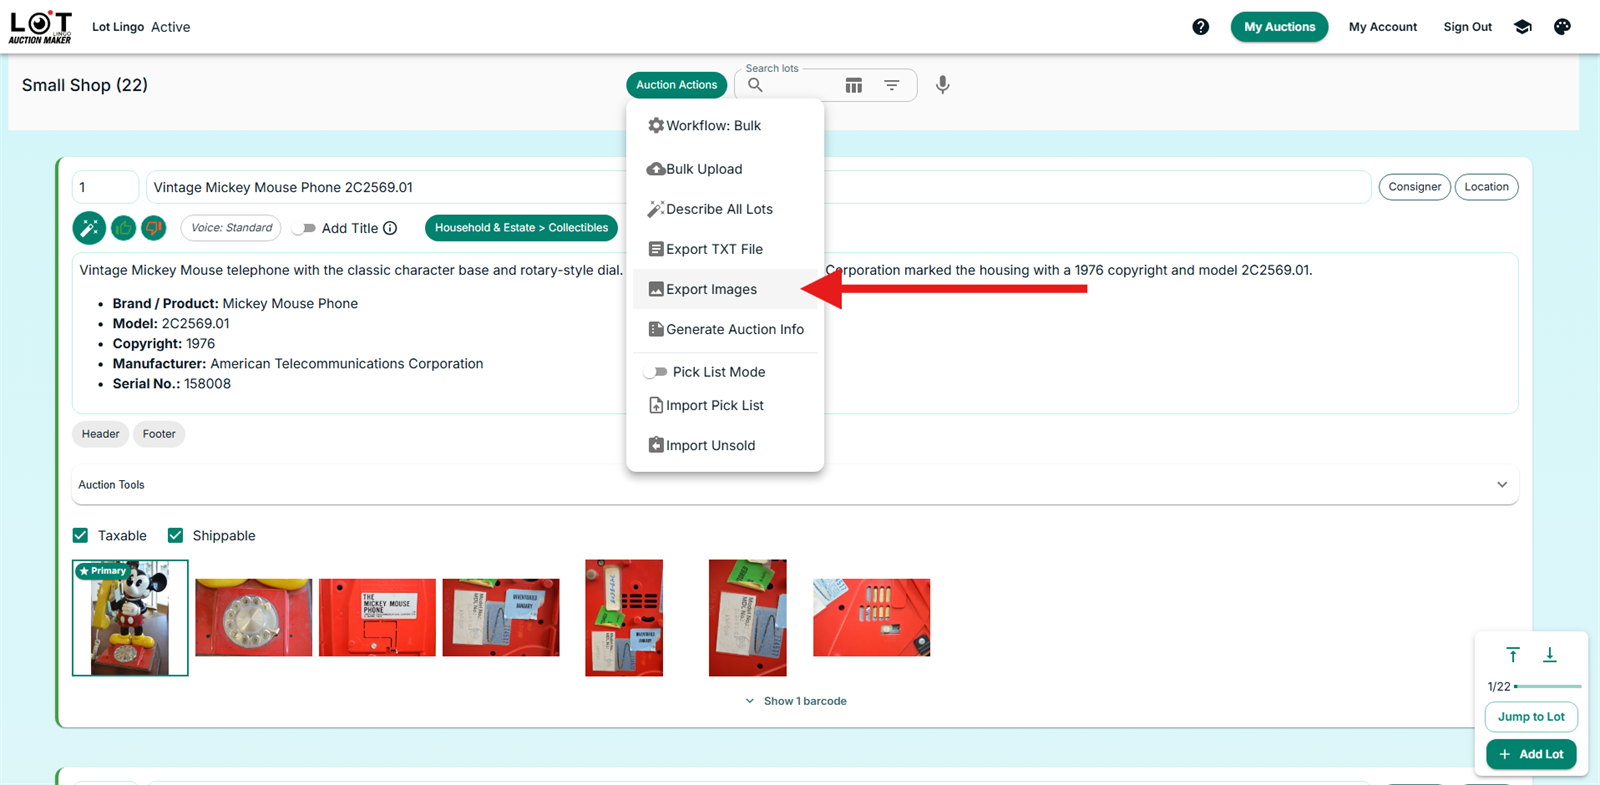Screen dimensions: 1600x785
Task: Click the lot number field
Action: 105,187
